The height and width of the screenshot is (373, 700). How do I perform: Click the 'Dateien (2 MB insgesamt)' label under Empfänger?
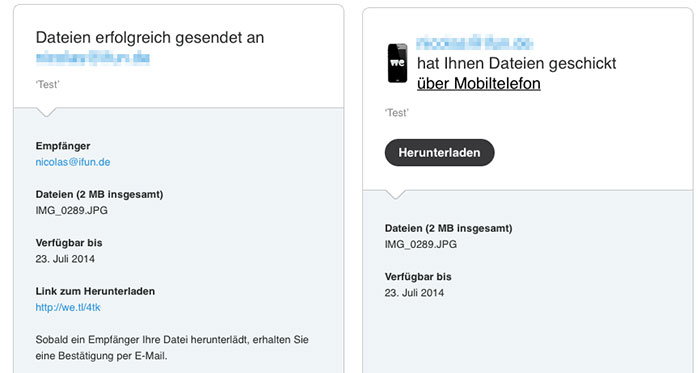99,195
